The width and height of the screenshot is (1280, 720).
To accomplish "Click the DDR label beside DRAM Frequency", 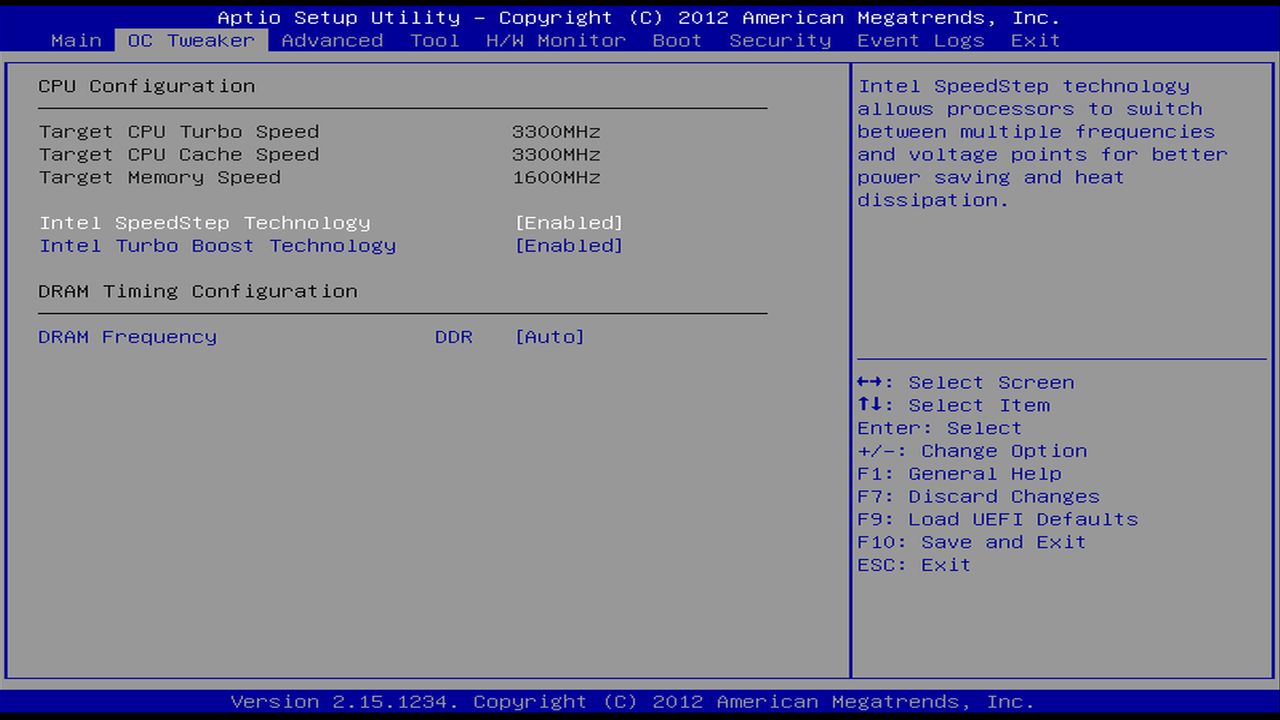I will tap(454, 337).
